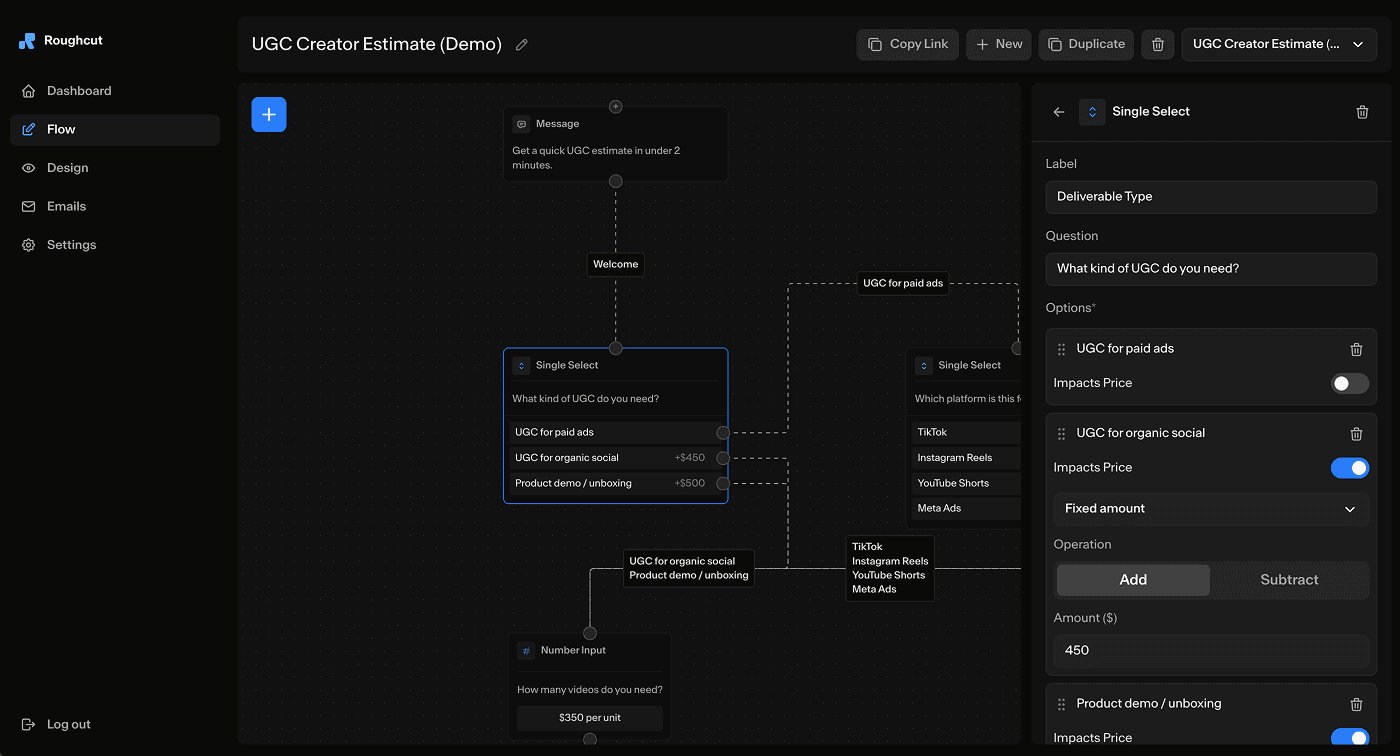Click the blue plus button on the canvas

(268, 114)
